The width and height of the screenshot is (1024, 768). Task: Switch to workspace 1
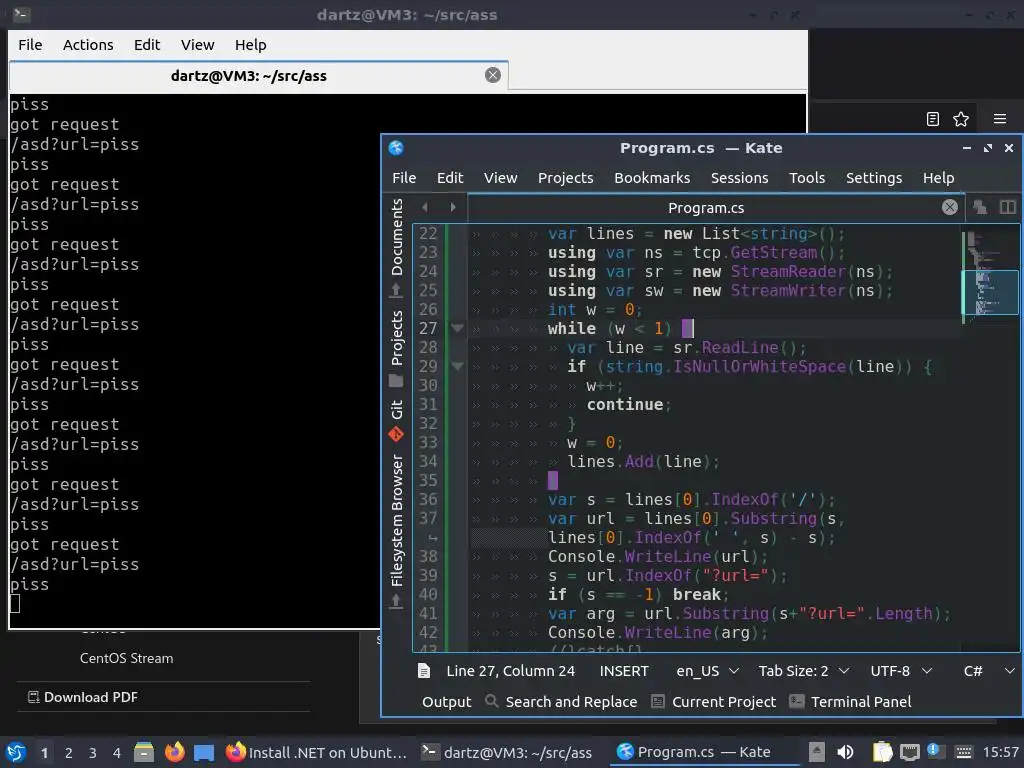pos(44,753)
